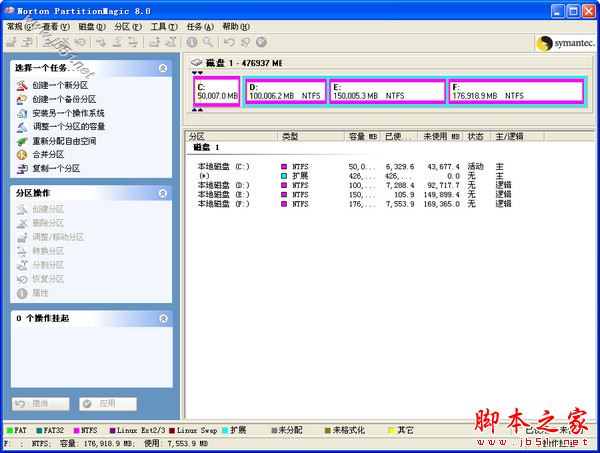The height and width of the screenshot is (453, 600).
Task: Click the undo arrow toolbar icon
Action: pos(229,42)
